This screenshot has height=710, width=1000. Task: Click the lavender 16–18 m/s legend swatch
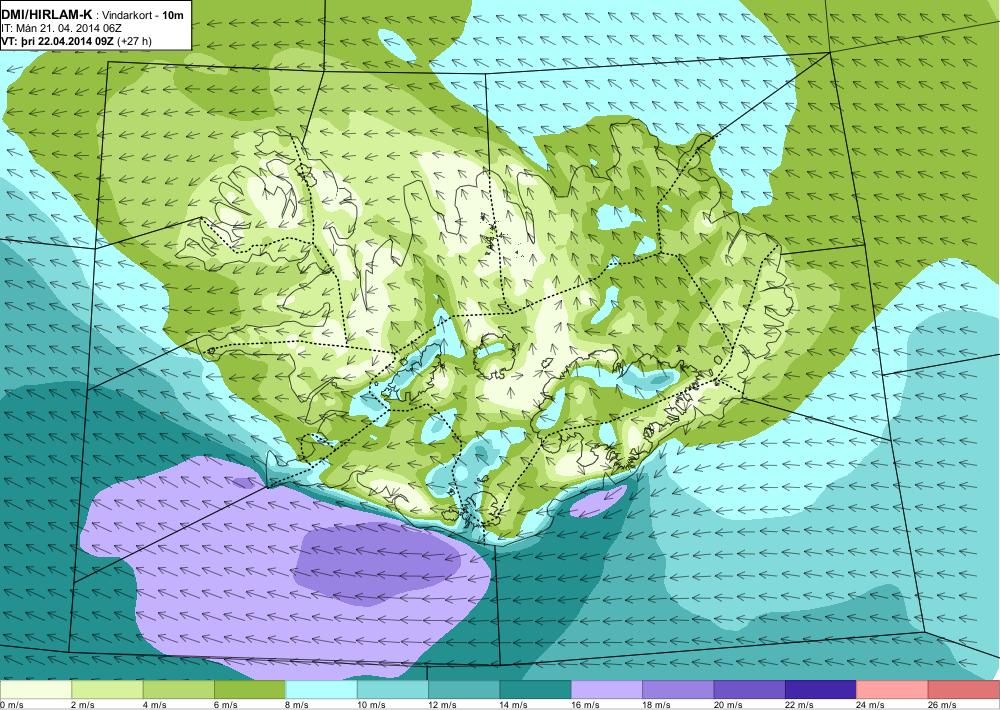click(x=607, y=690)
